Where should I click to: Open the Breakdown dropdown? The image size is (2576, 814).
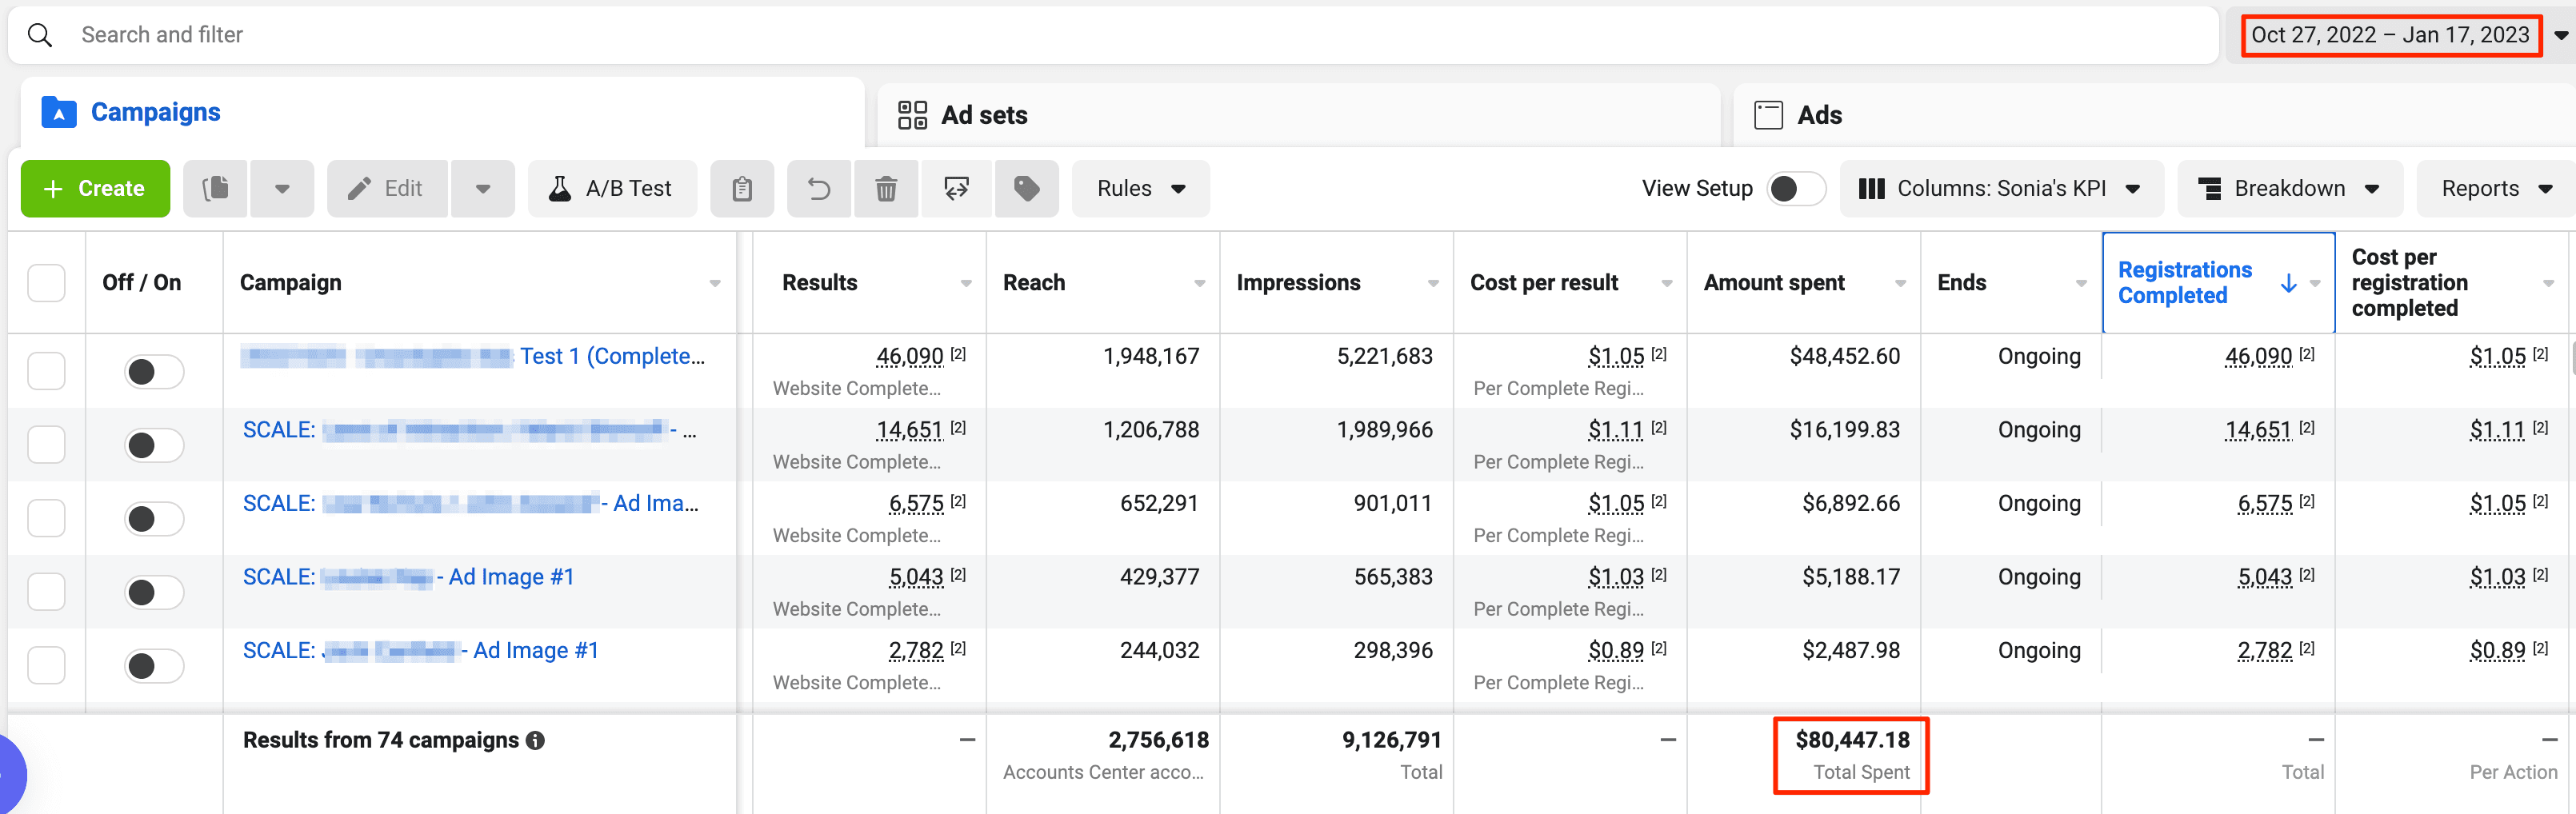[x=2290, y=188]
